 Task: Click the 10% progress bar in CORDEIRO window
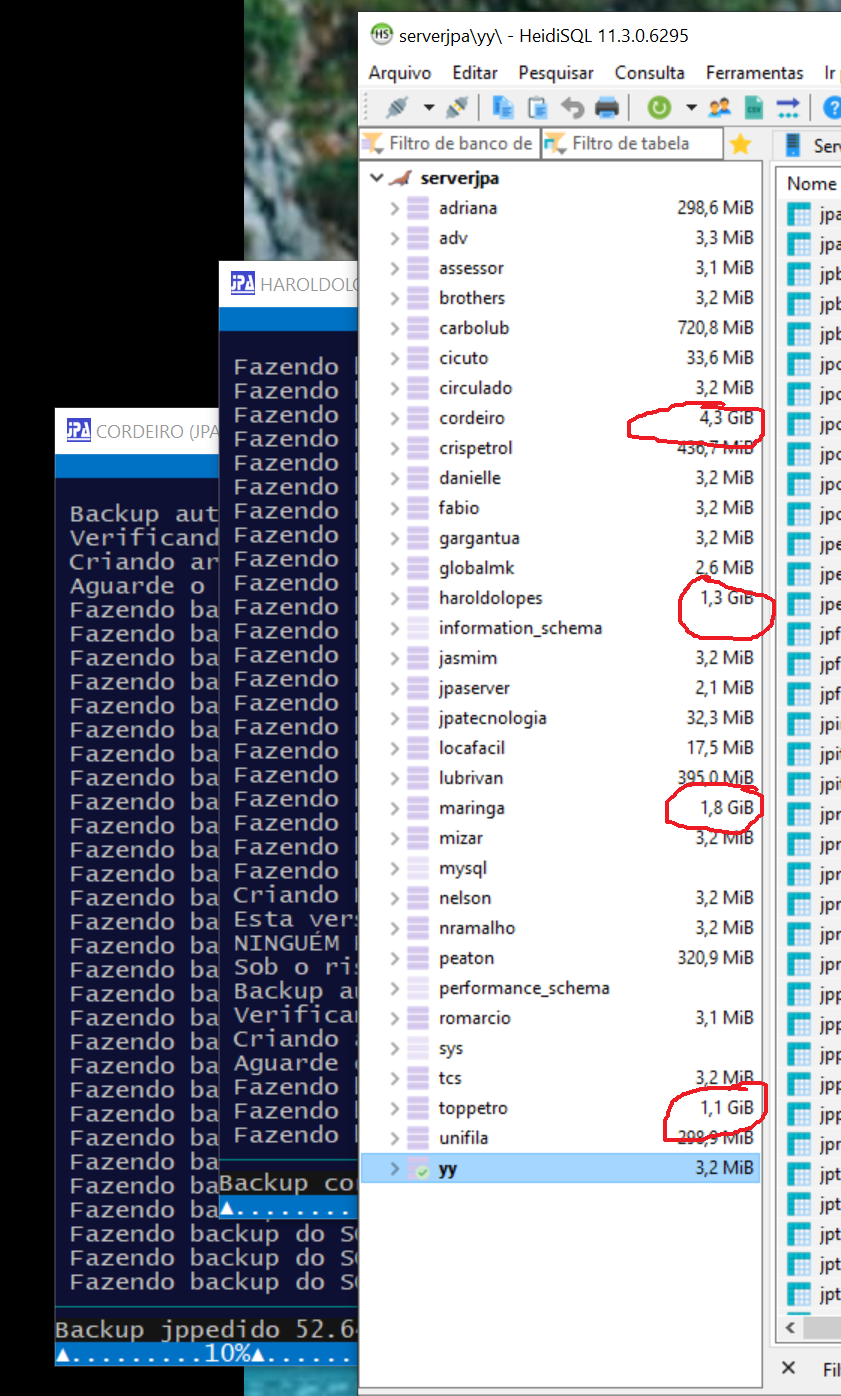[x=206, y=1354]
